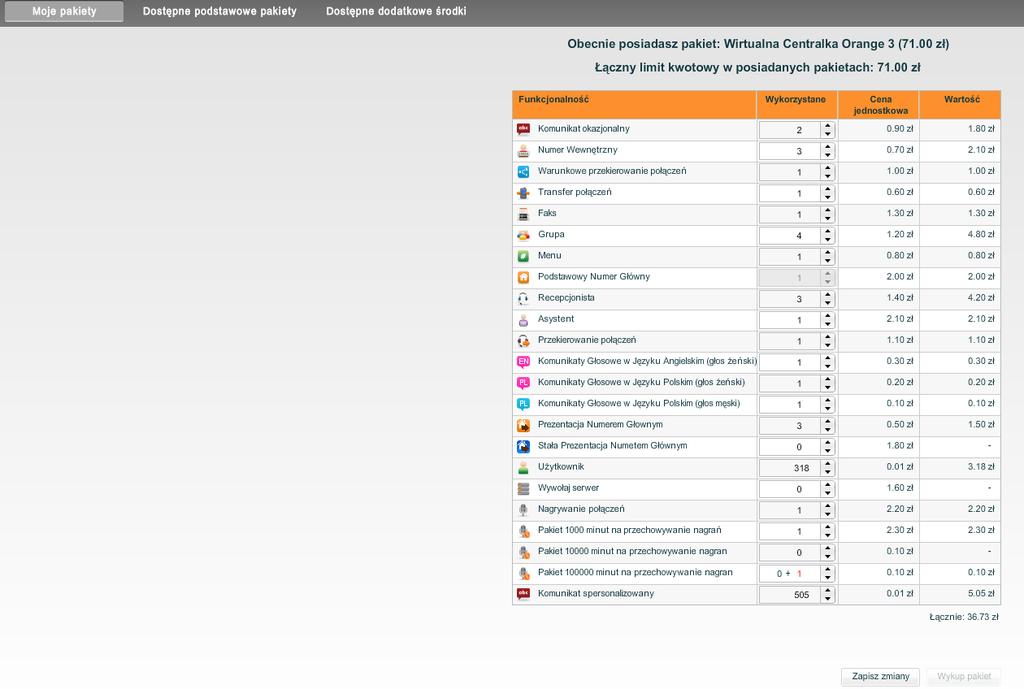Switch to Dostępne podstawowe pakiety tab

click(x=219, y=11)
